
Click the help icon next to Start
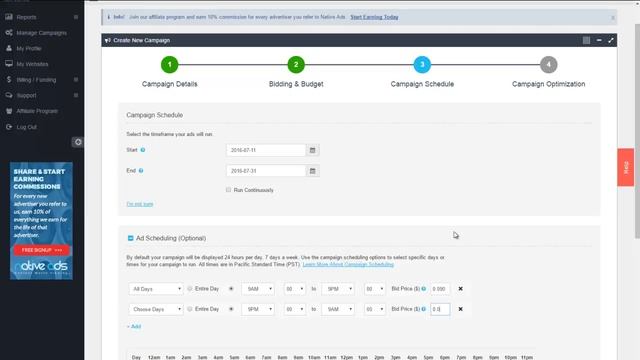pos(143,150)
